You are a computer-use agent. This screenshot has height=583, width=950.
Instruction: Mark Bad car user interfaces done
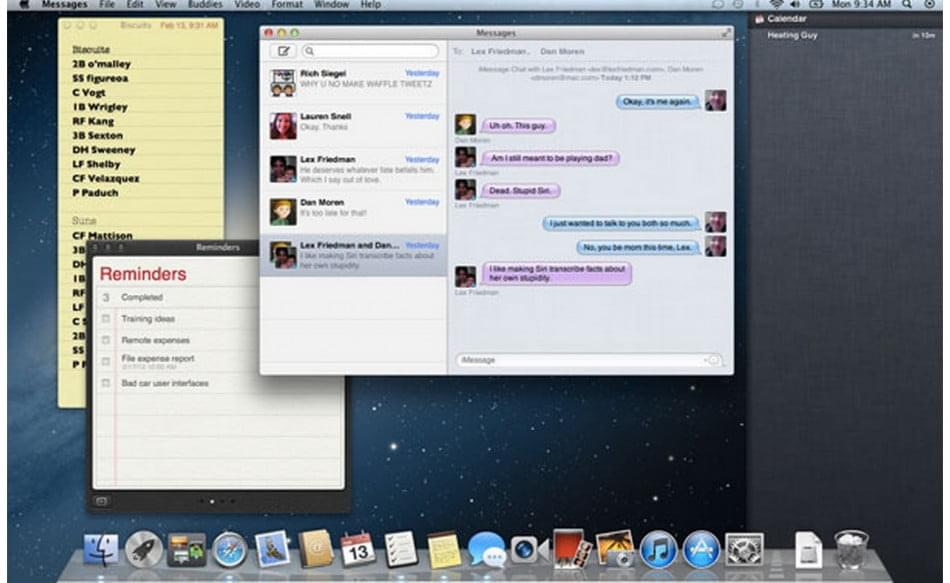106,383
